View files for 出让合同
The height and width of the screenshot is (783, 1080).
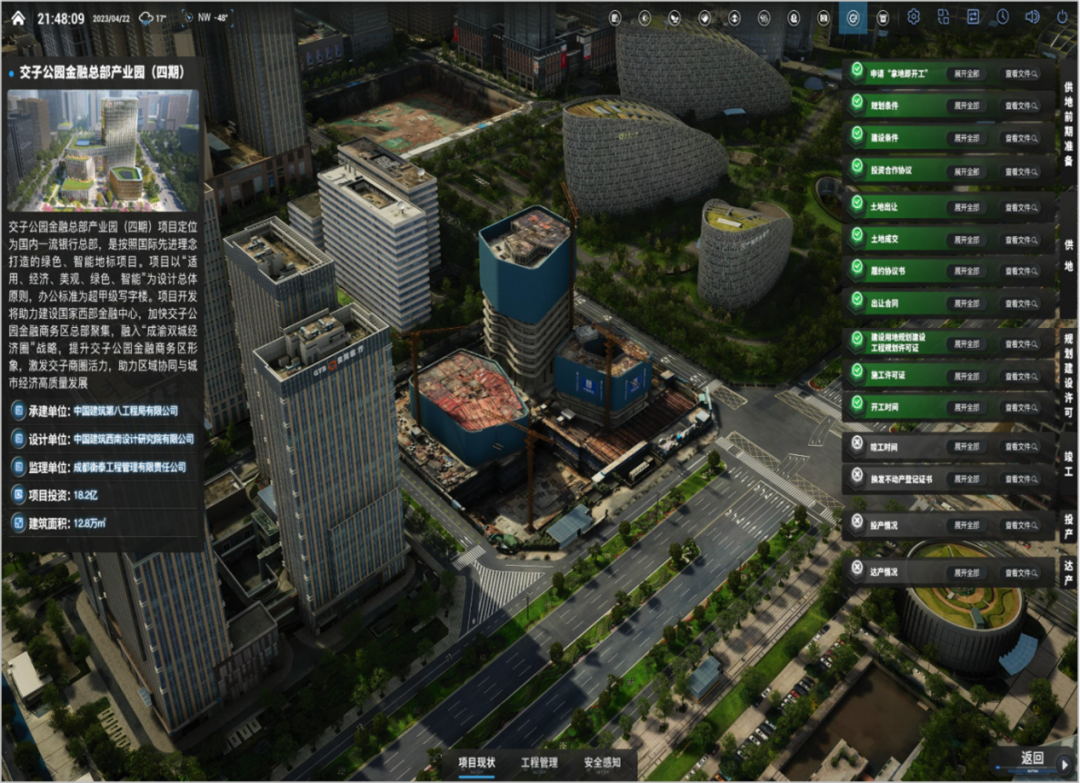pyautogui.click(x=1021, y=303)
